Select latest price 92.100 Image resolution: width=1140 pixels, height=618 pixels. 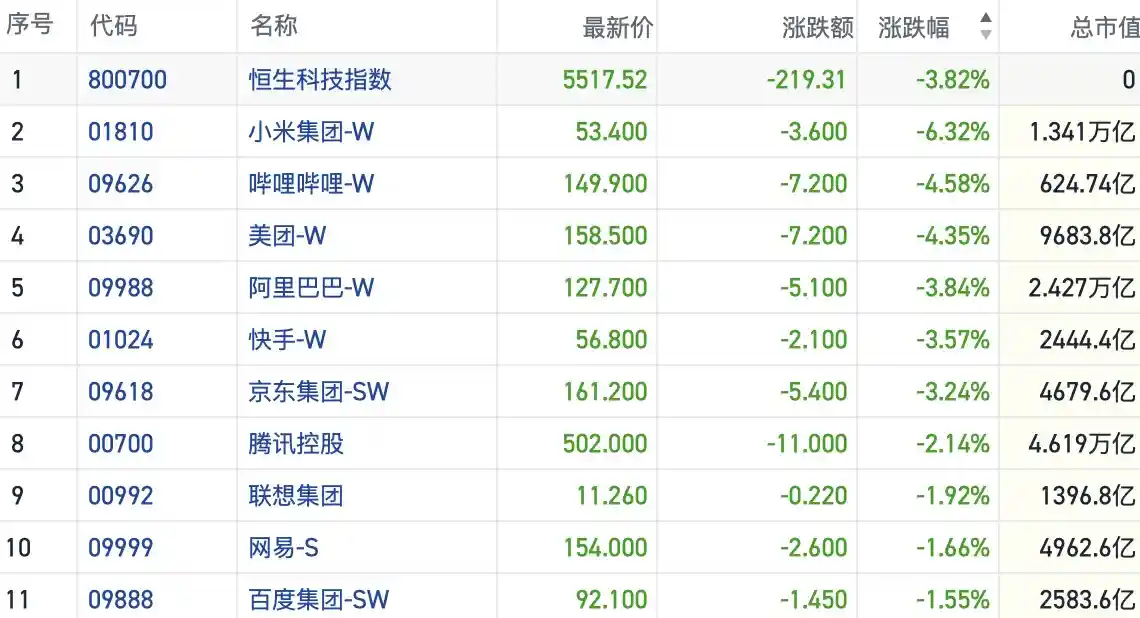pos(611,600)
